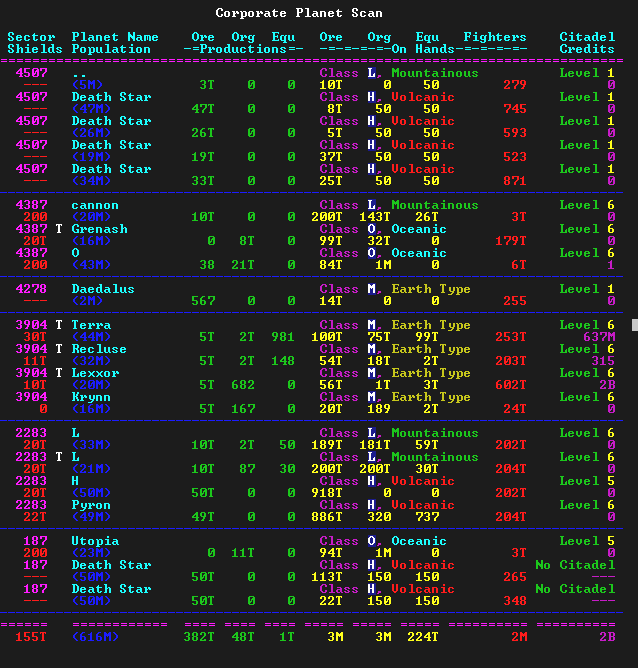Click the 155T total shields value

(x=31, y=637)
